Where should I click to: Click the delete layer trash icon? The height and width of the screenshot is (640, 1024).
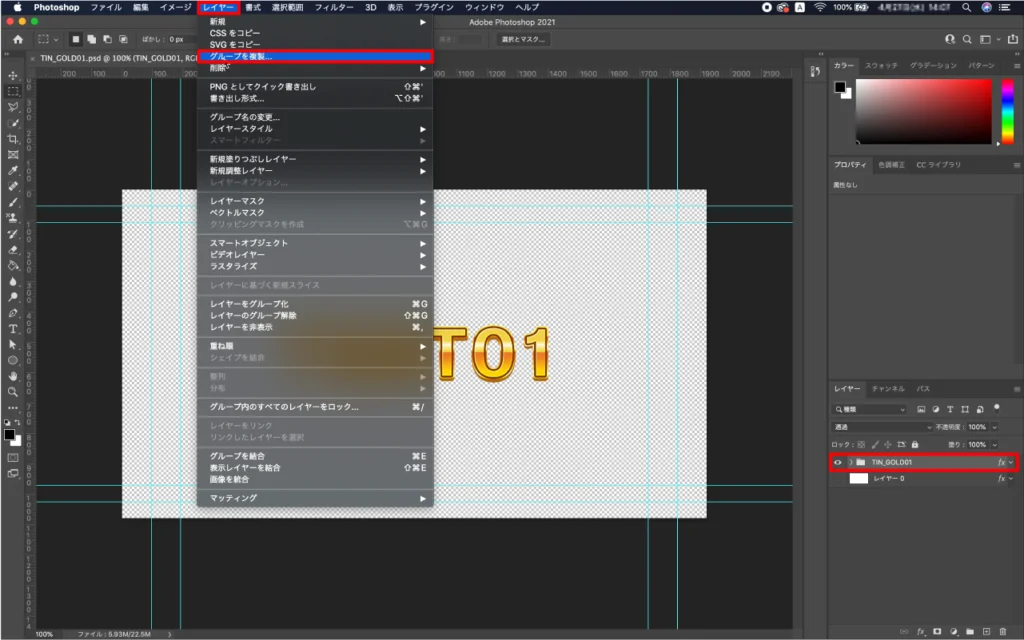[x=1003, y=632]
